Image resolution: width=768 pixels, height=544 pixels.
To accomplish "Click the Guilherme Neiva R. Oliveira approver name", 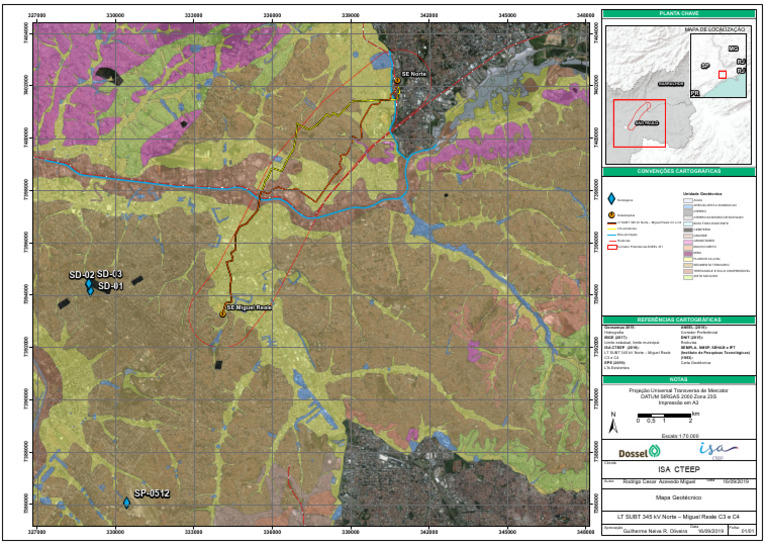I will click(655, 531).
